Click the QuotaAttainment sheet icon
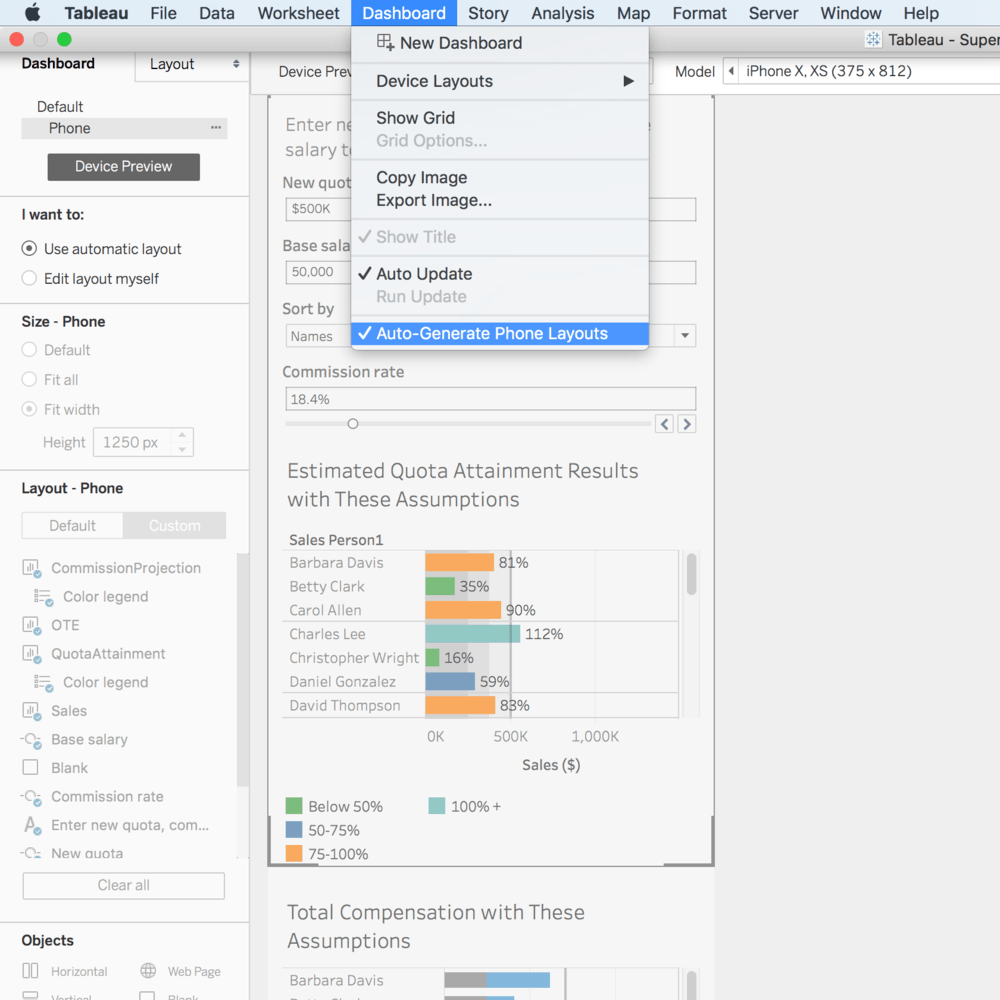Screen dimensions: 1000x1000 (30, 654)
